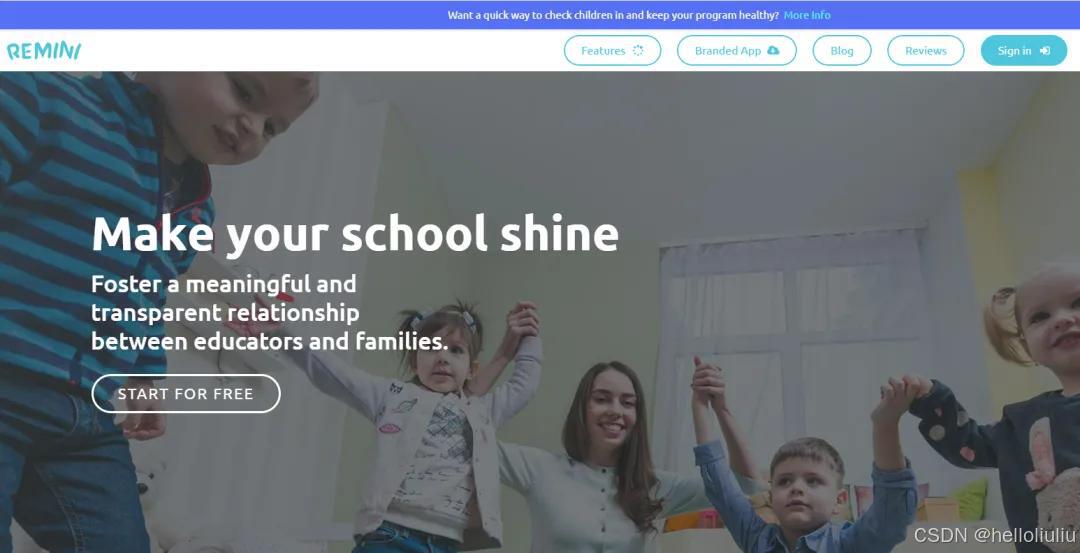Click the empty white navigation bar area

[317, 50]
